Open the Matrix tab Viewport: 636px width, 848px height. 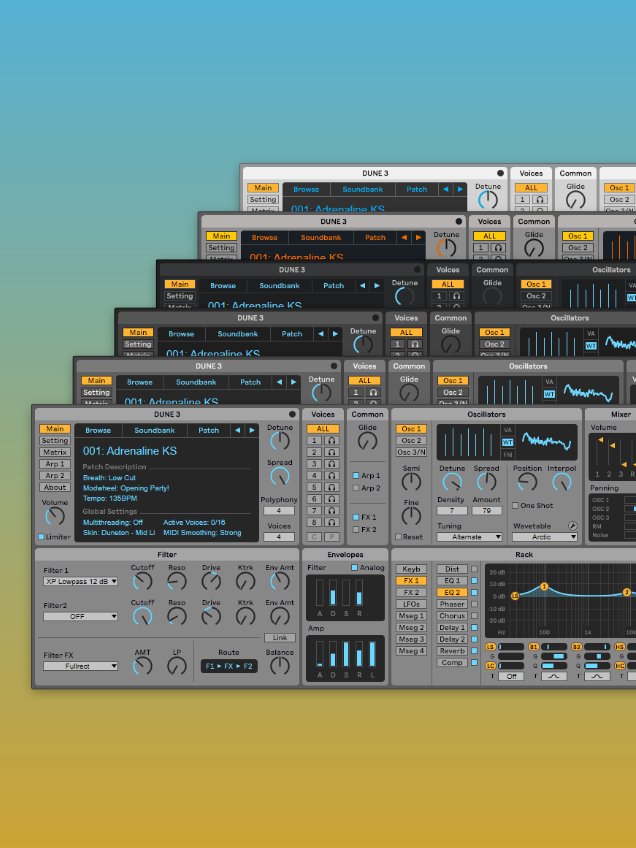click(55, 452)
